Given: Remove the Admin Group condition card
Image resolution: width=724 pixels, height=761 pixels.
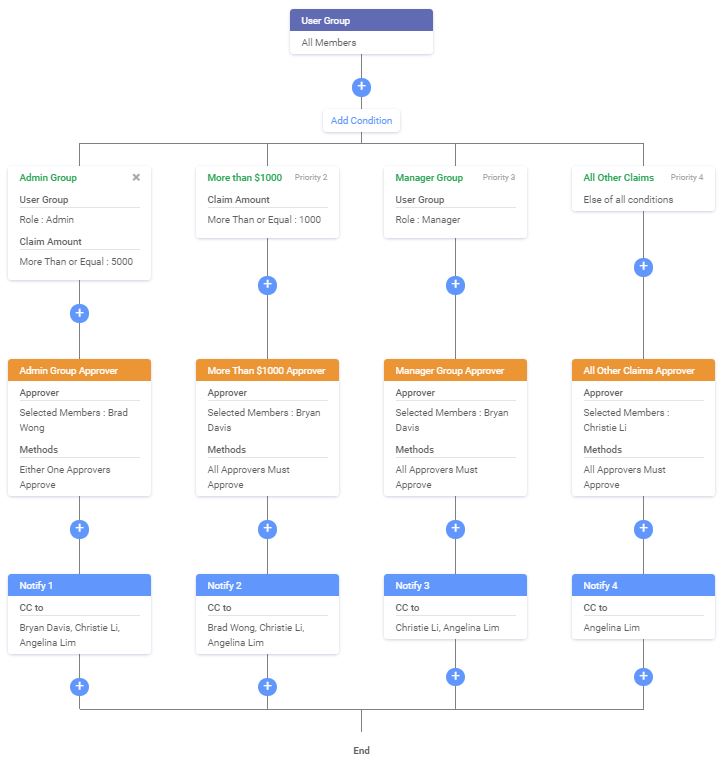Looking at the screenshot, I should [136, 178].
